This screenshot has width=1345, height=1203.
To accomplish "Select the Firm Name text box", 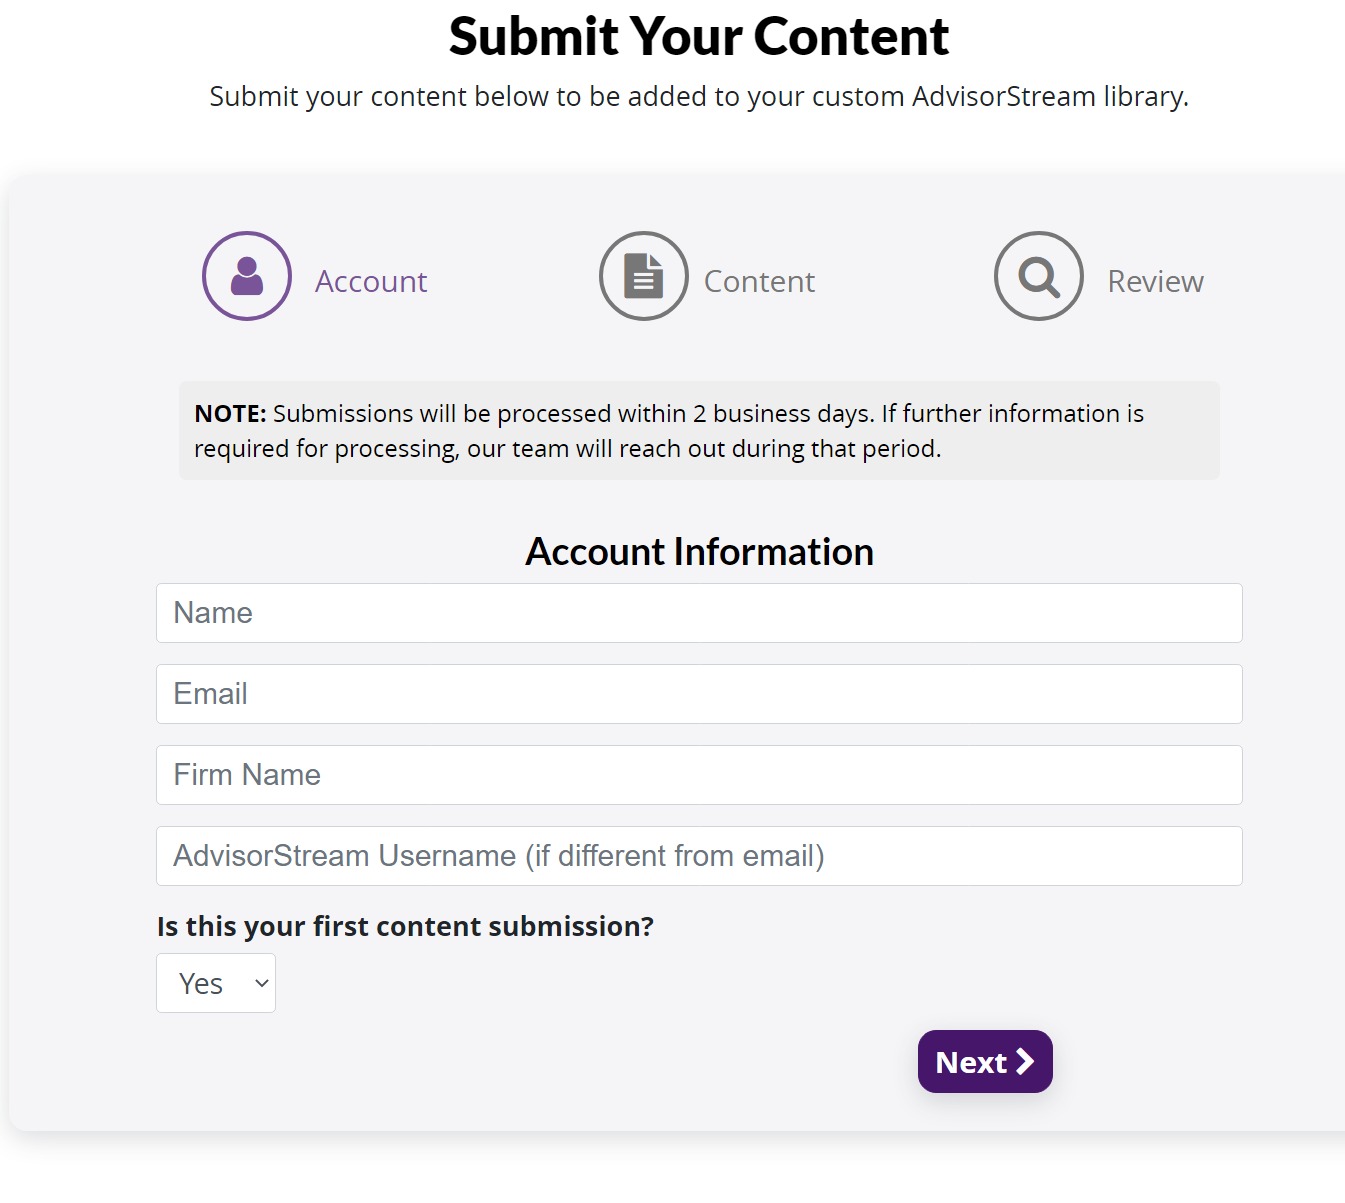I will [699, 775].
